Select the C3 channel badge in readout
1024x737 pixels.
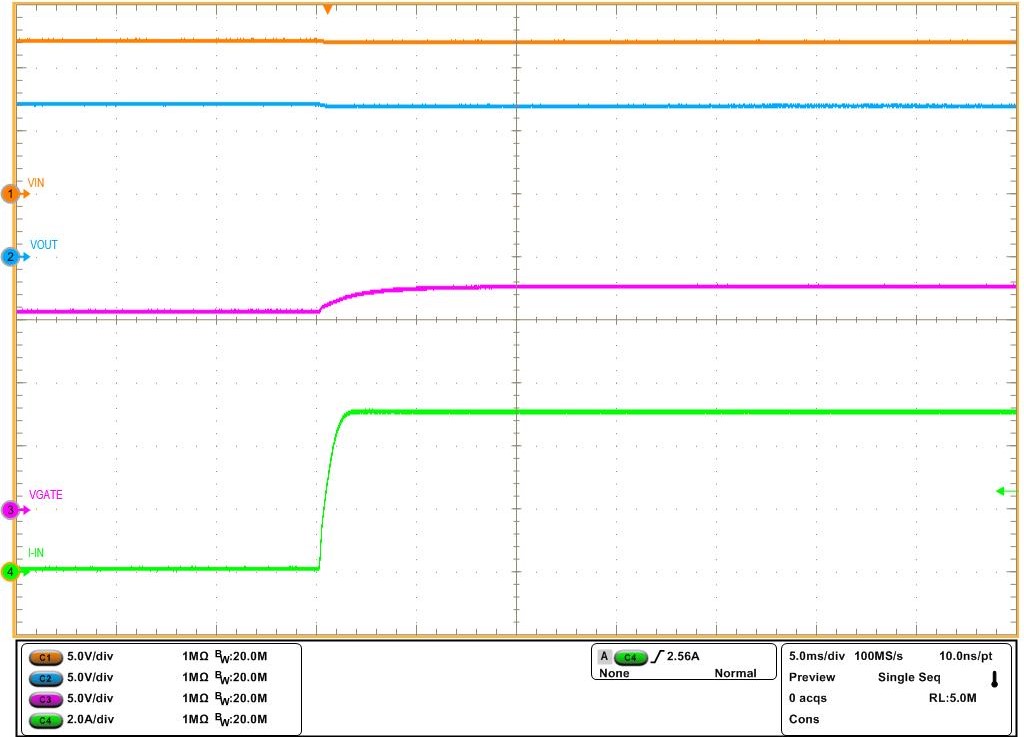tap(45, 698)
